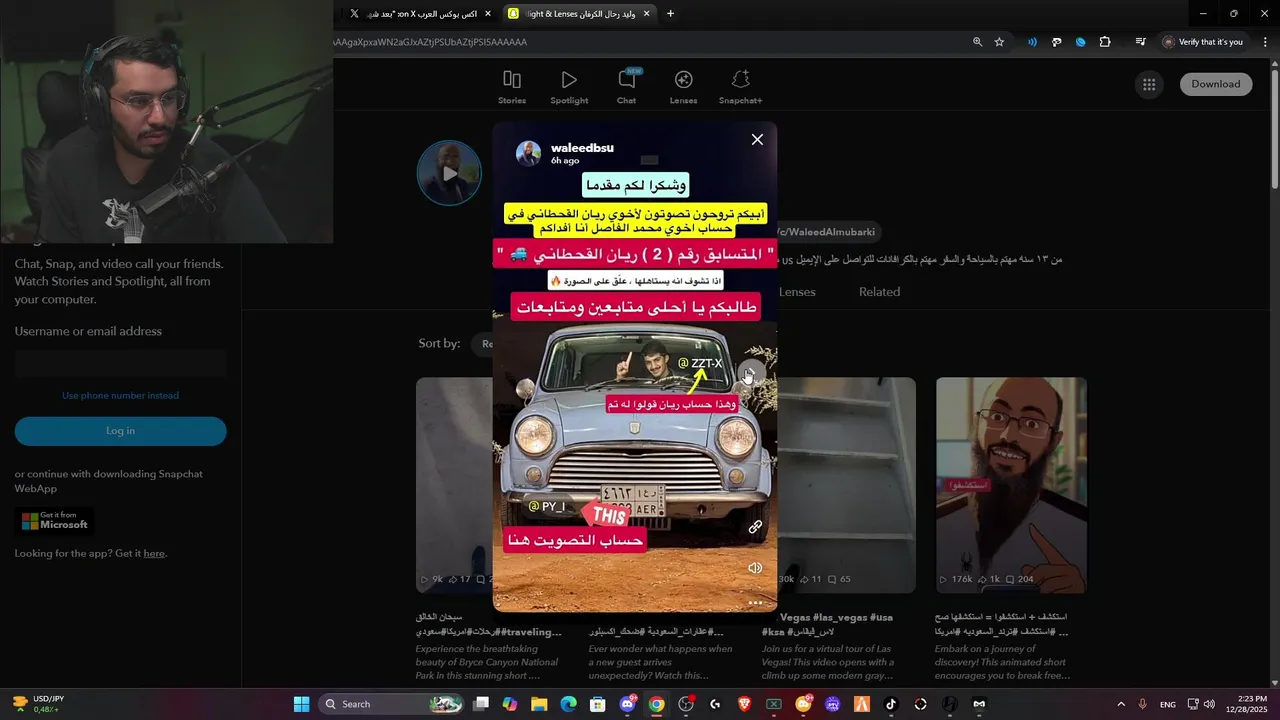
Task: Open the Sort by dropdown
Action: click(482, 343)
